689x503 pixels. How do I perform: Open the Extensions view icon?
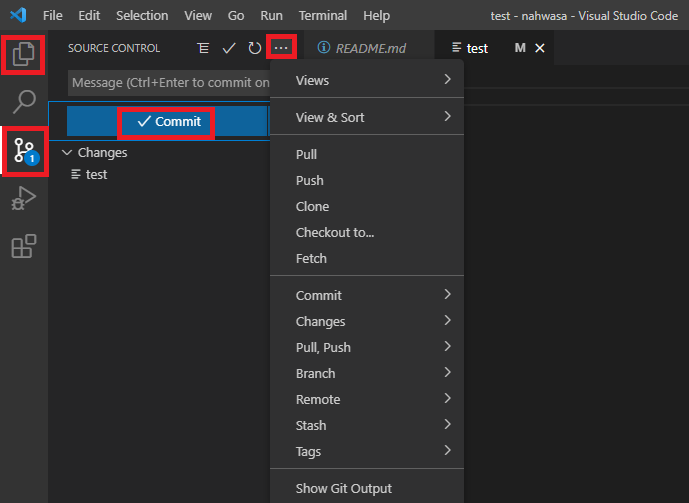(24, 246)
